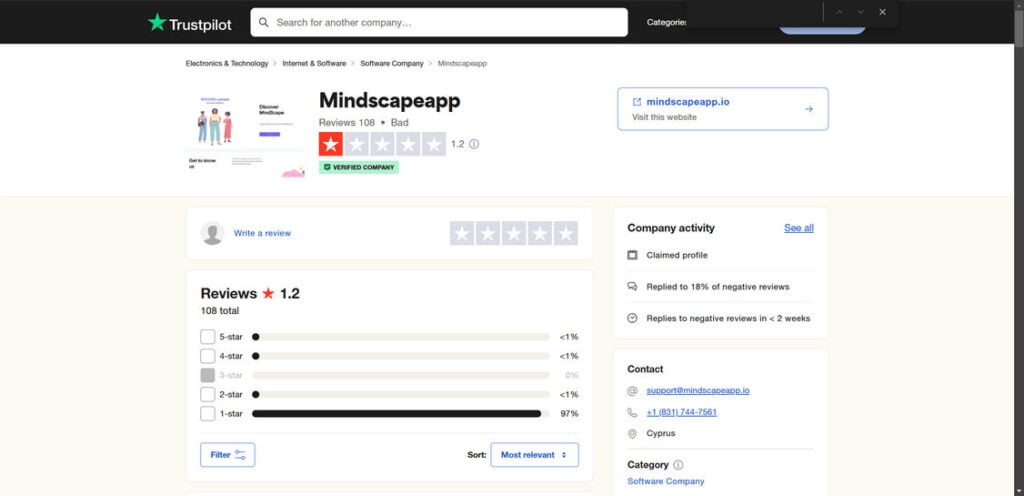Click the reply bubbles icon by Replied to 18%

(x=632, y=287)
